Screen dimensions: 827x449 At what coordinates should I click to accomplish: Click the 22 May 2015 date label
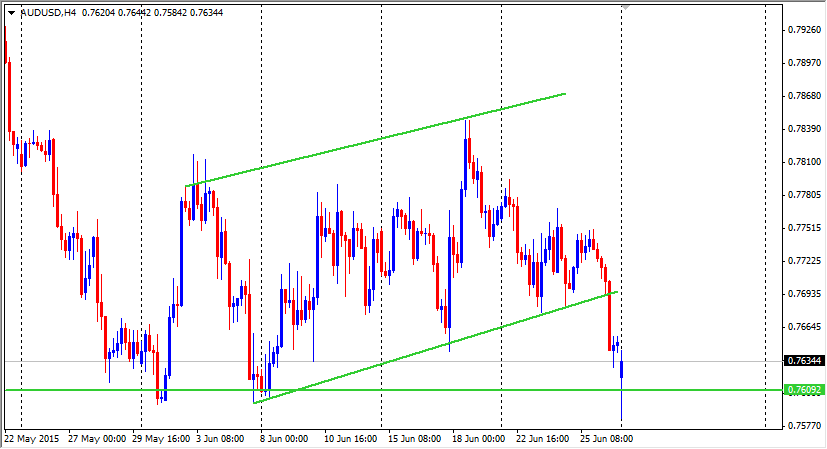32,439
